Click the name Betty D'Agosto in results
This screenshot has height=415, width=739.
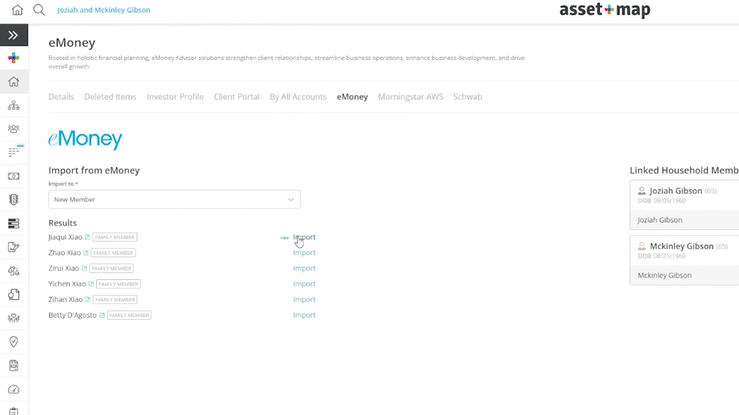pos(73,315)
